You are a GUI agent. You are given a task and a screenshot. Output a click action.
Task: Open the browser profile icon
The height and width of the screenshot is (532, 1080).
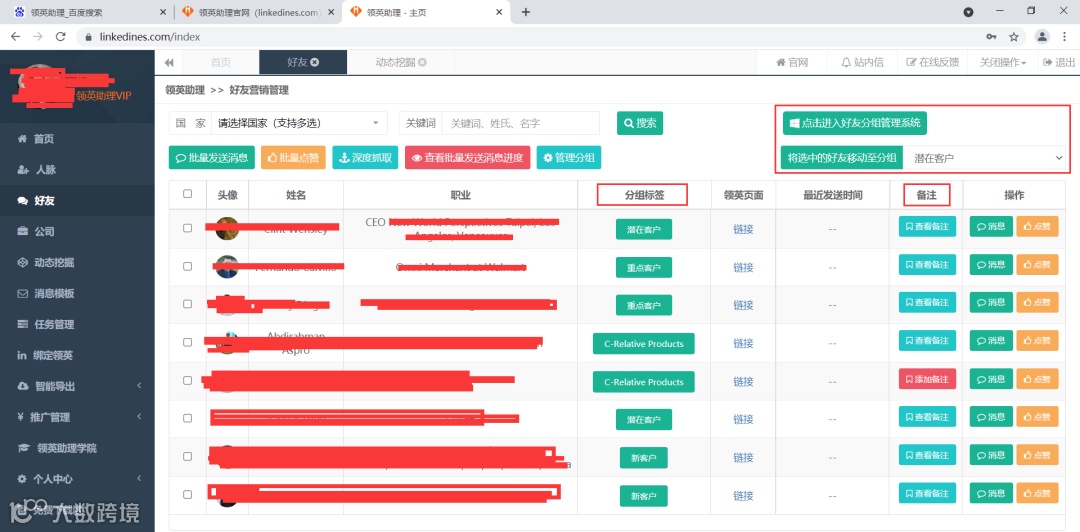(x=1043, y=37)
